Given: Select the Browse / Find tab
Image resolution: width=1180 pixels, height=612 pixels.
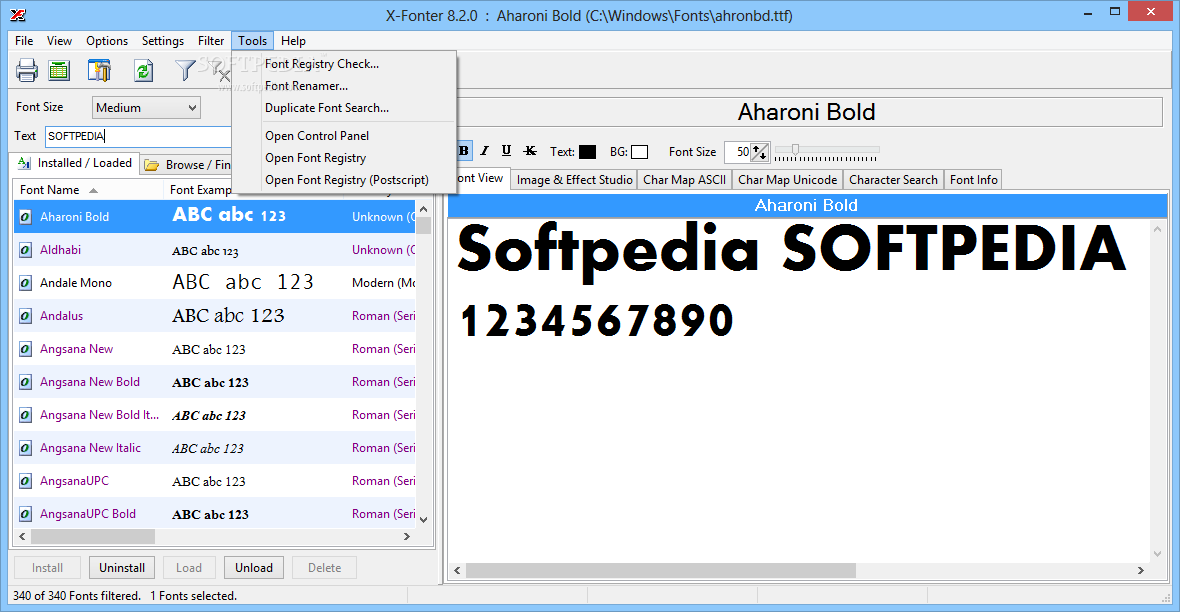Looking at the screenshot, I should (x=187, y=165).
